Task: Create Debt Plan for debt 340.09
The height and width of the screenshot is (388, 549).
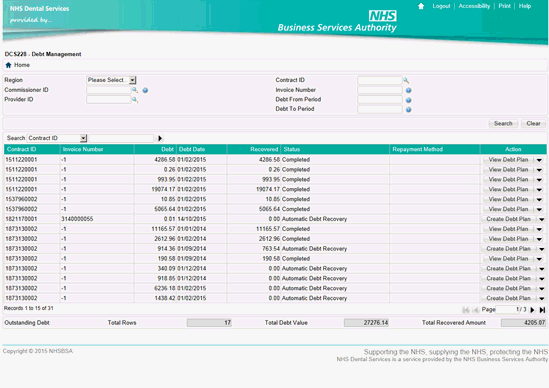Action: pyautogui.click(x=508, y=269)
